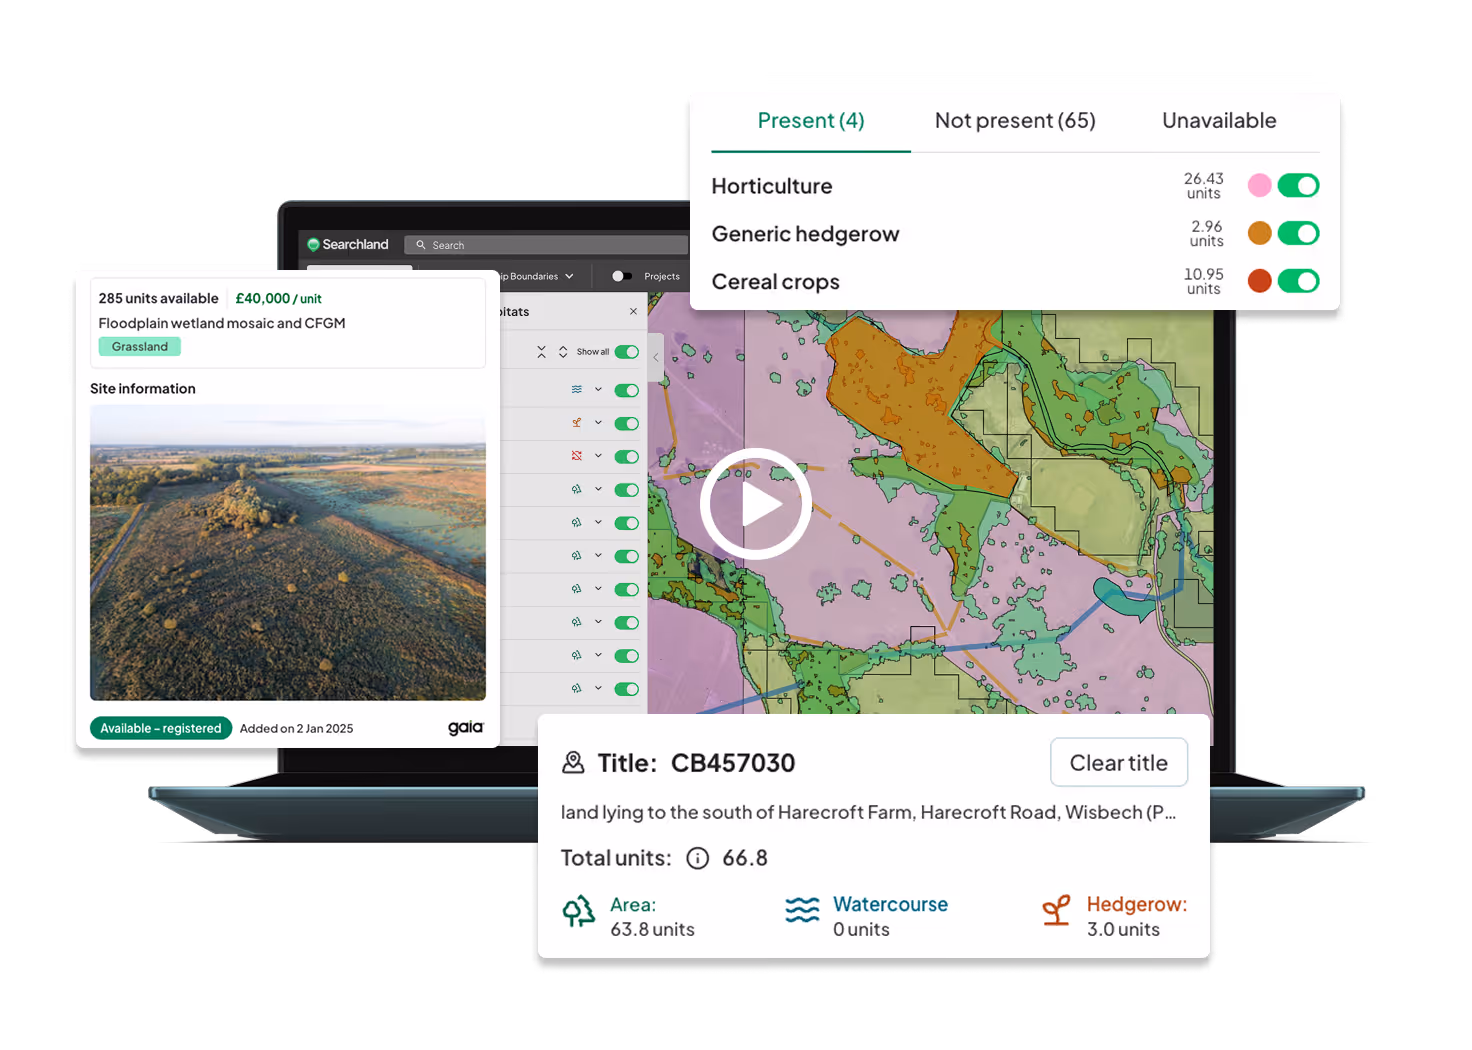The height and width of the screenshot is (1050, 1472).
Task: Click the Watercourse label in title card
Action: click(890, 904)
